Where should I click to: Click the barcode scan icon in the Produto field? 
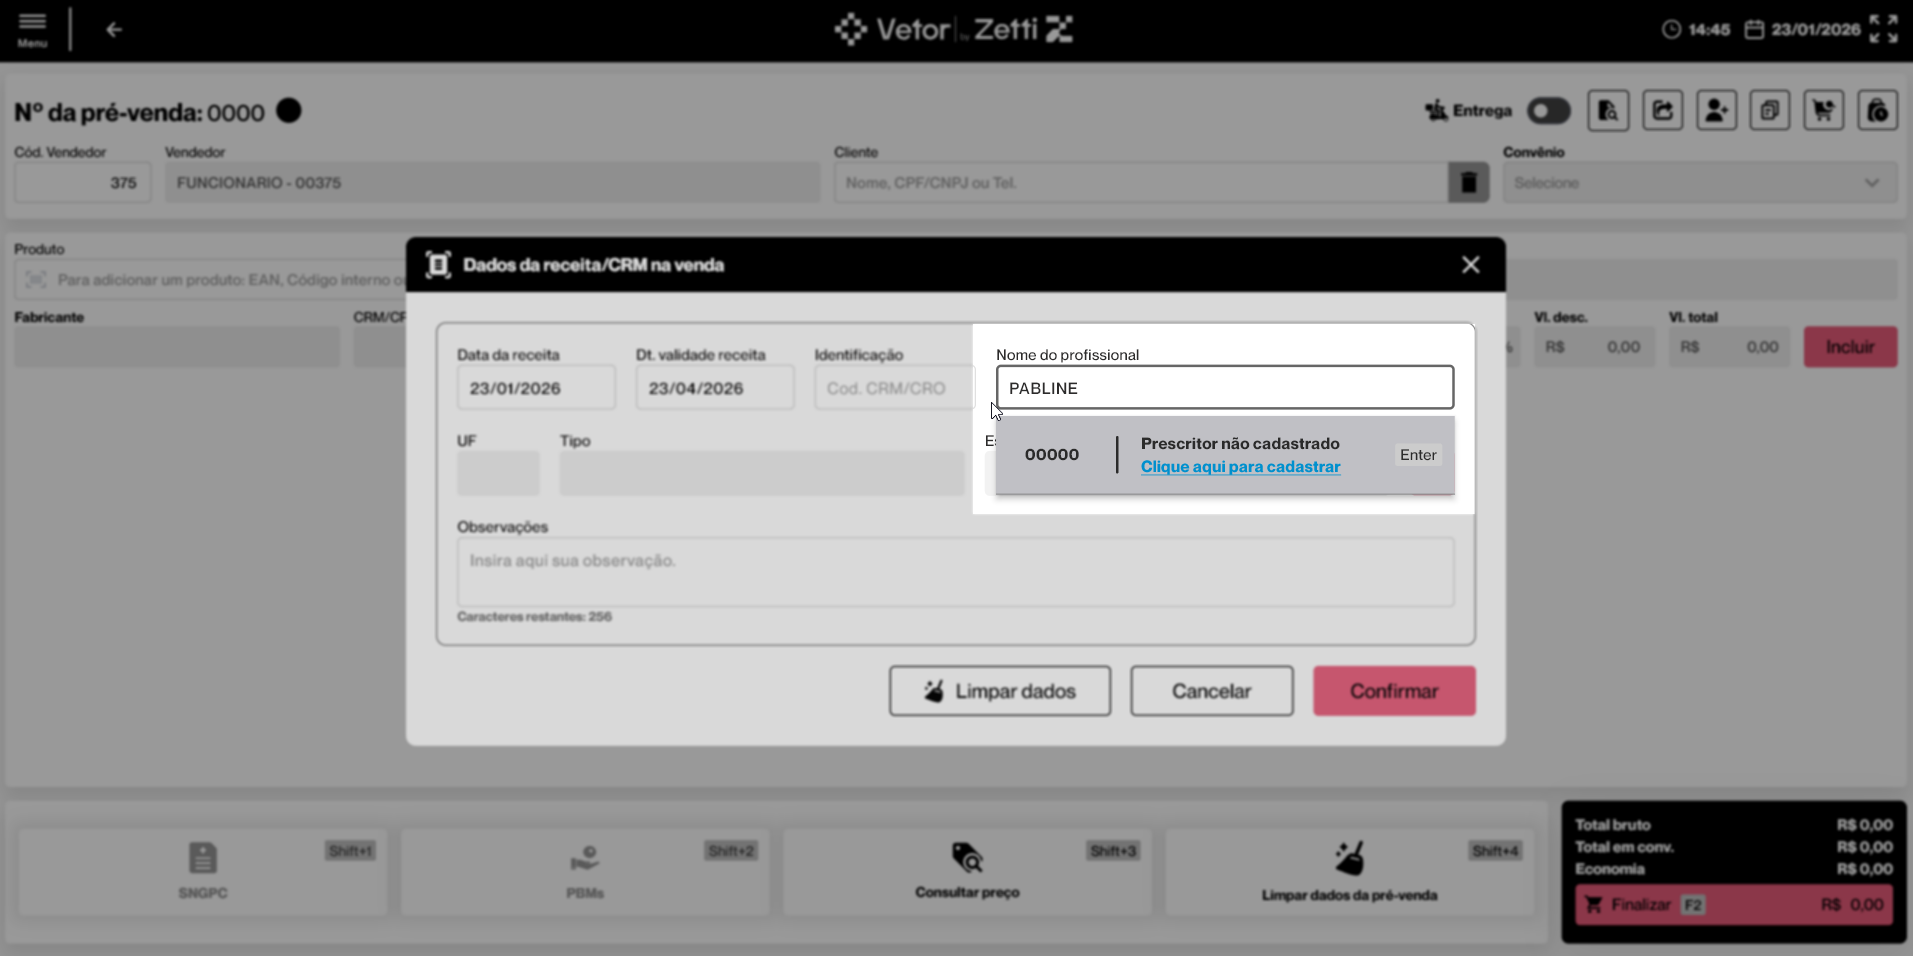[36, 280]
